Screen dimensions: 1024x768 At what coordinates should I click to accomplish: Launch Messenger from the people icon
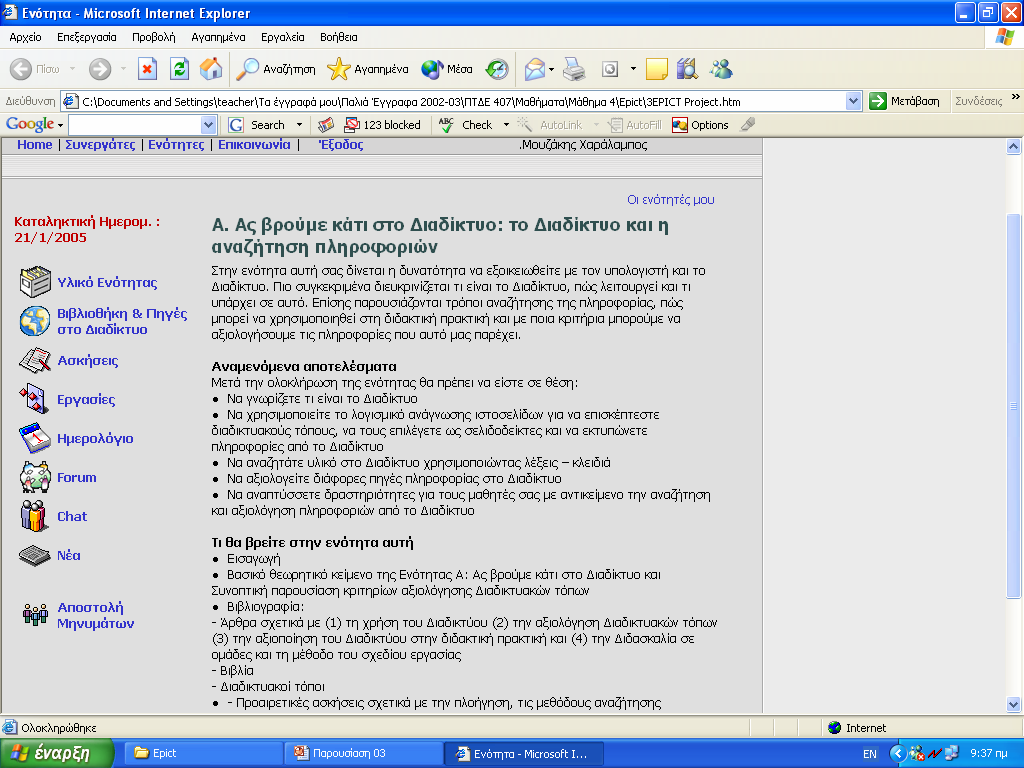721,69
